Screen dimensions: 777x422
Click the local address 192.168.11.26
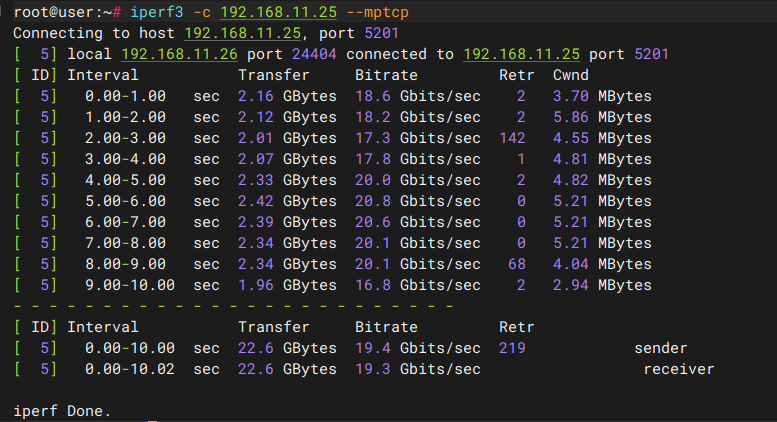point(179,54)
